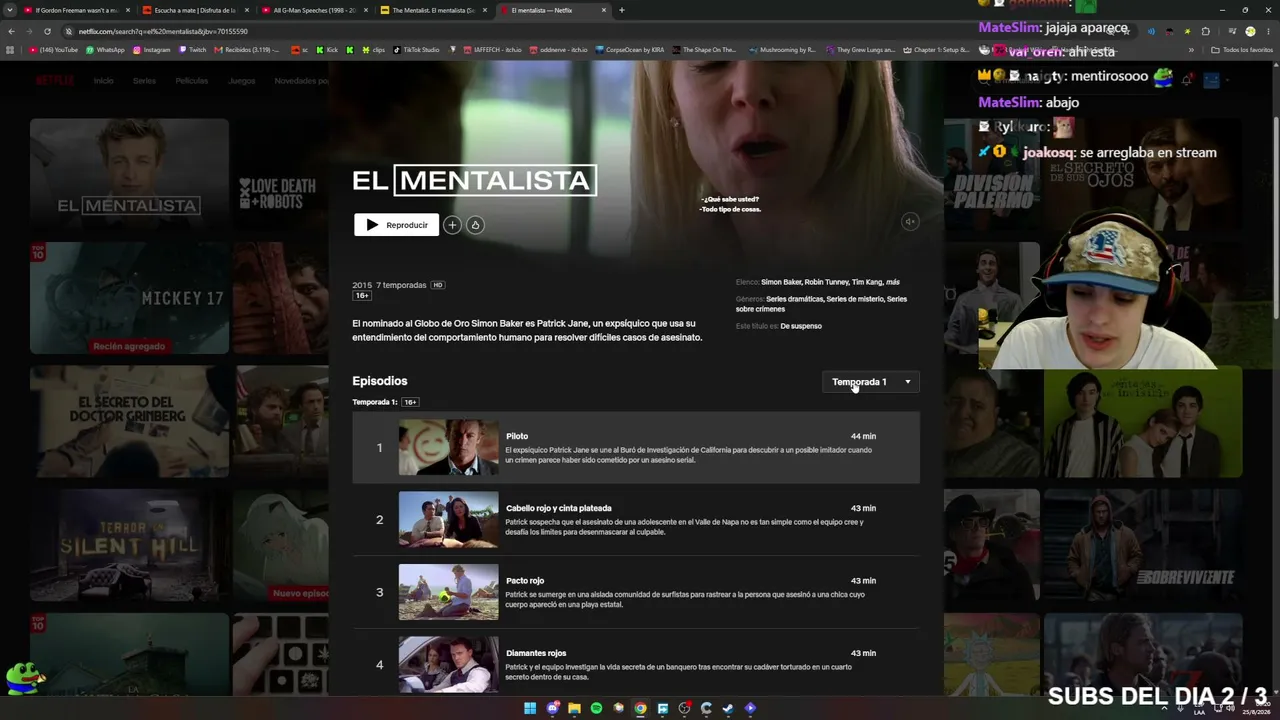Reload the Netflix page

[x=47, y=31]
